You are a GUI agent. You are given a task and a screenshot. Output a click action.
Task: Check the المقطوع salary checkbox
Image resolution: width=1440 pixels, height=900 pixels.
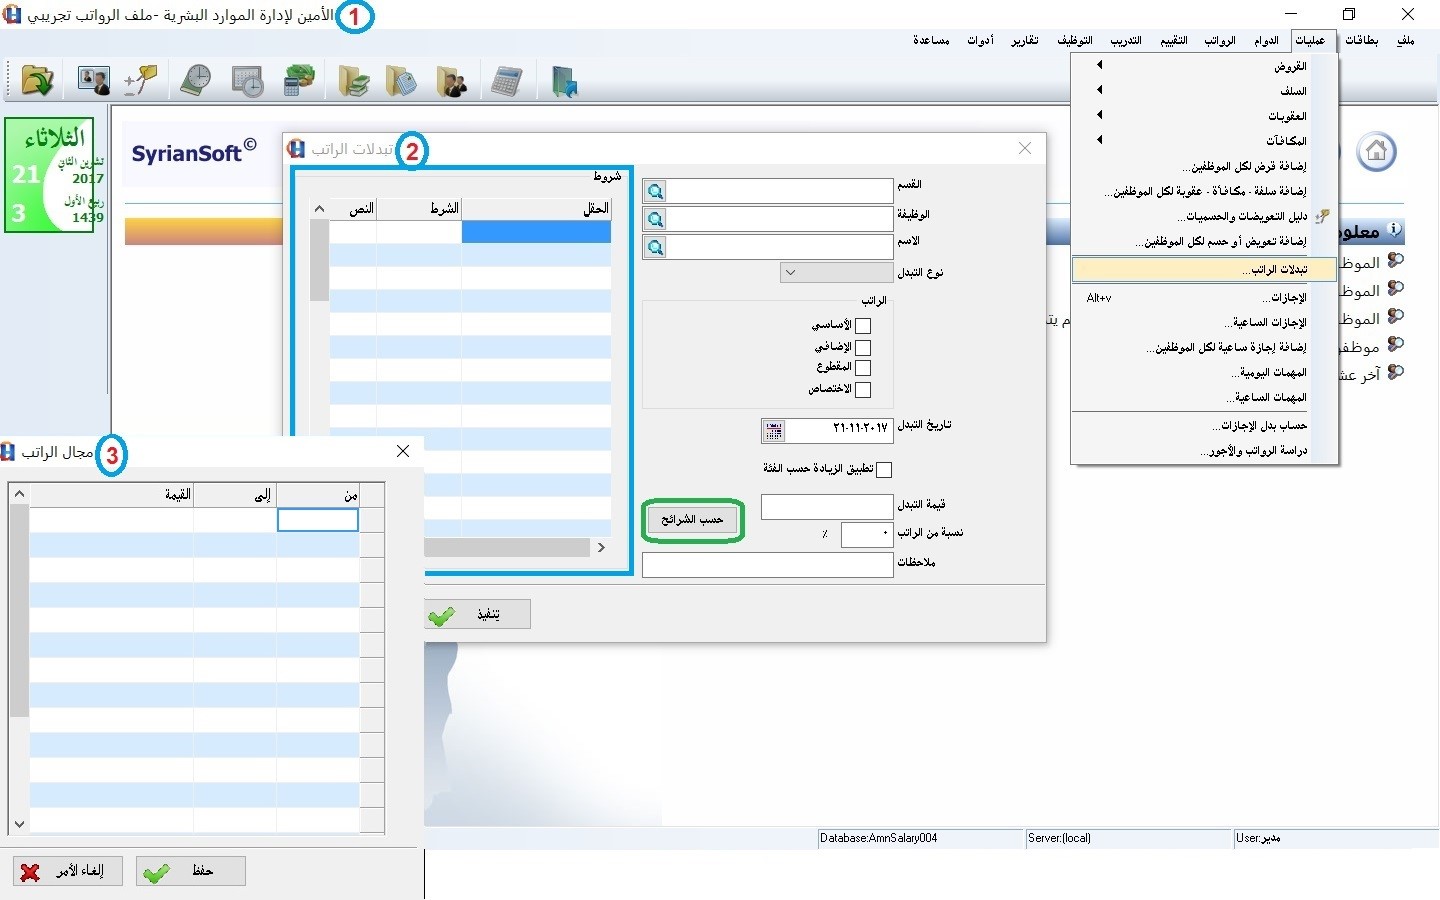pos(863,368)
